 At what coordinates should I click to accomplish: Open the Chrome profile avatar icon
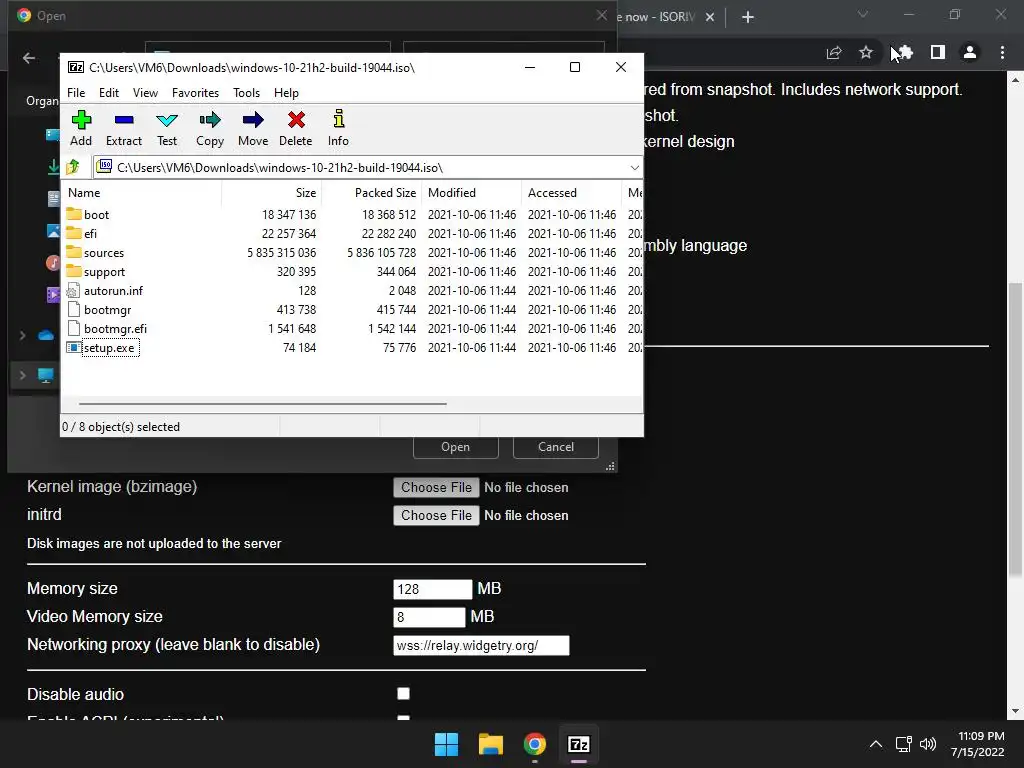[x=970, y=52]
